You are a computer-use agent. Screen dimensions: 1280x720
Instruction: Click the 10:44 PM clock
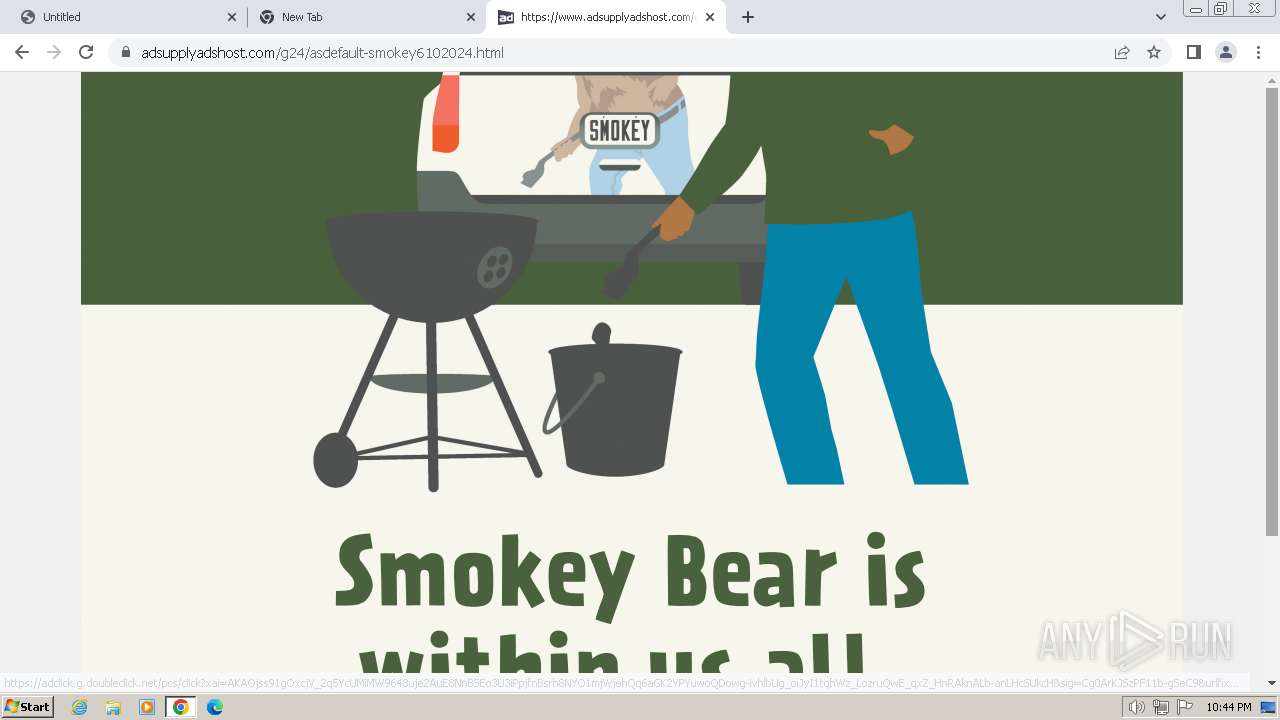click(x=1229, y=707)
